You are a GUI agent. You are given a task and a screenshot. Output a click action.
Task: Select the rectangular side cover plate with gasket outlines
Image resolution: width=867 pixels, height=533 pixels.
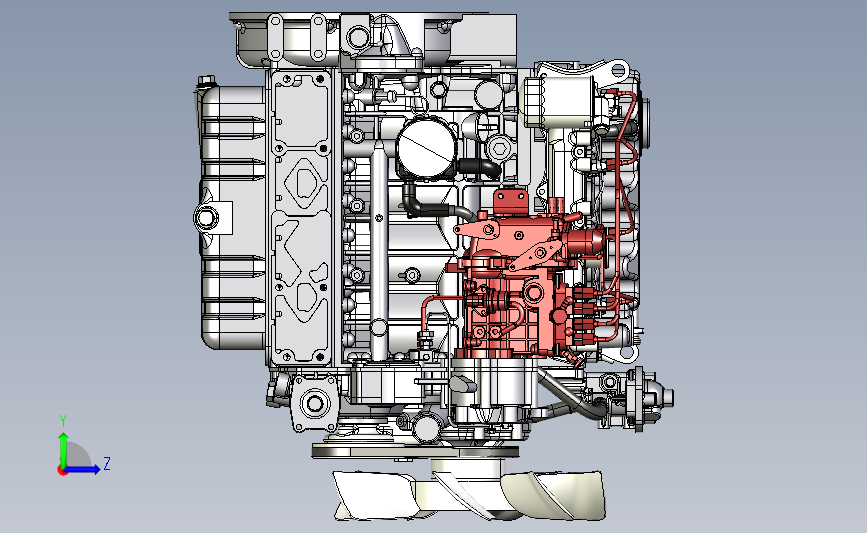pyautogui.click(x=301, y=218)
